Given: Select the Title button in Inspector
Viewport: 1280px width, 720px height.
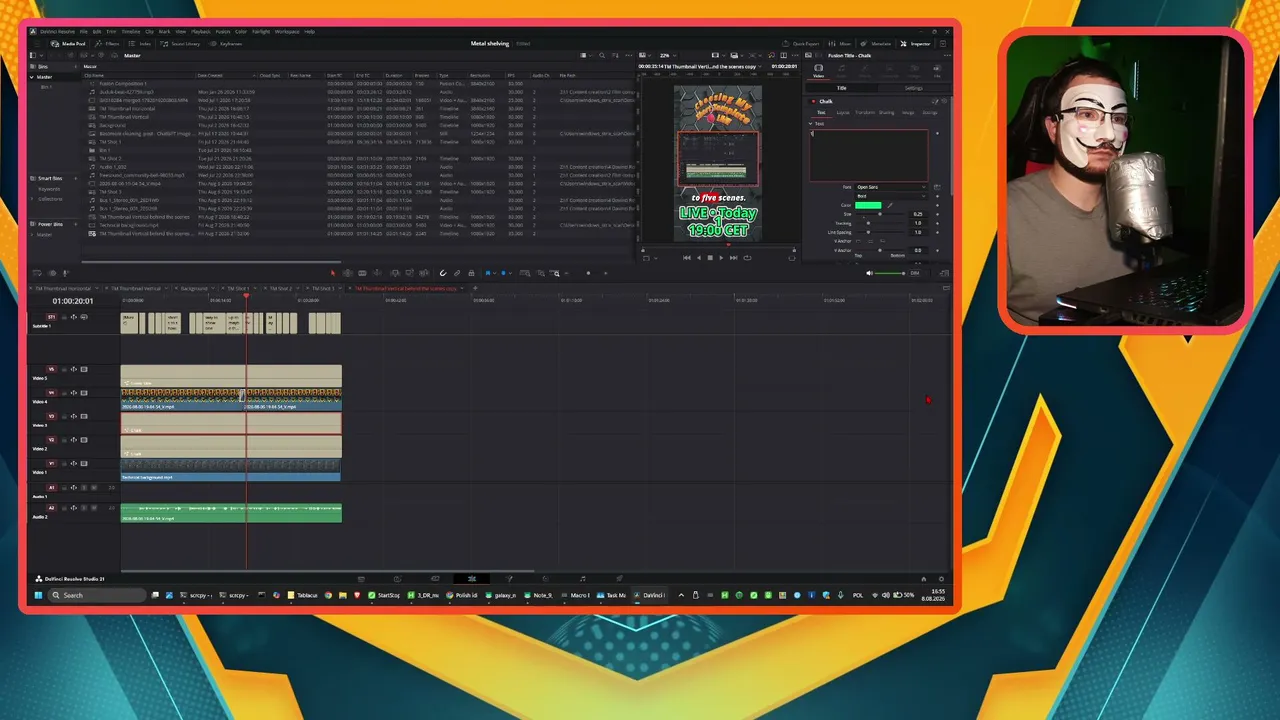Looking at the screenshot, I should click(x=841, y=88).
